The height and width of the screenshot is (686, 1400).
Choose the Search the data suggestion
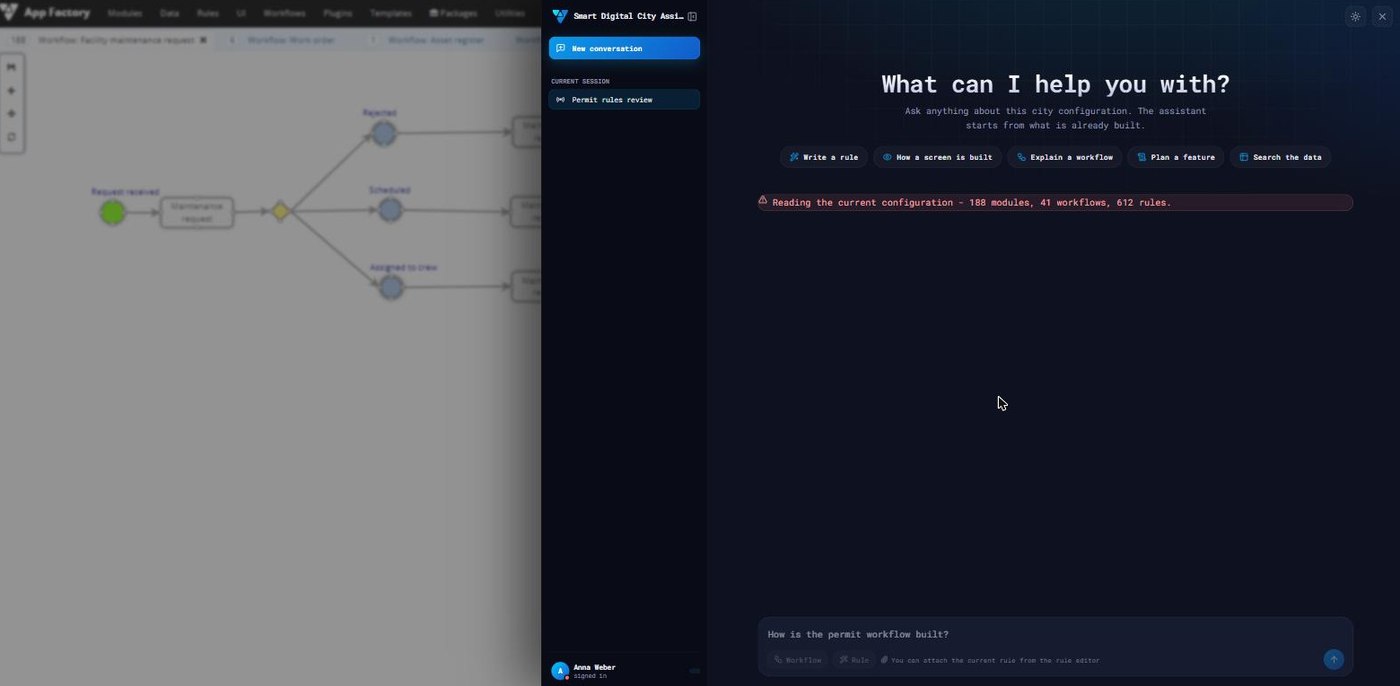tap(1280, 157)
